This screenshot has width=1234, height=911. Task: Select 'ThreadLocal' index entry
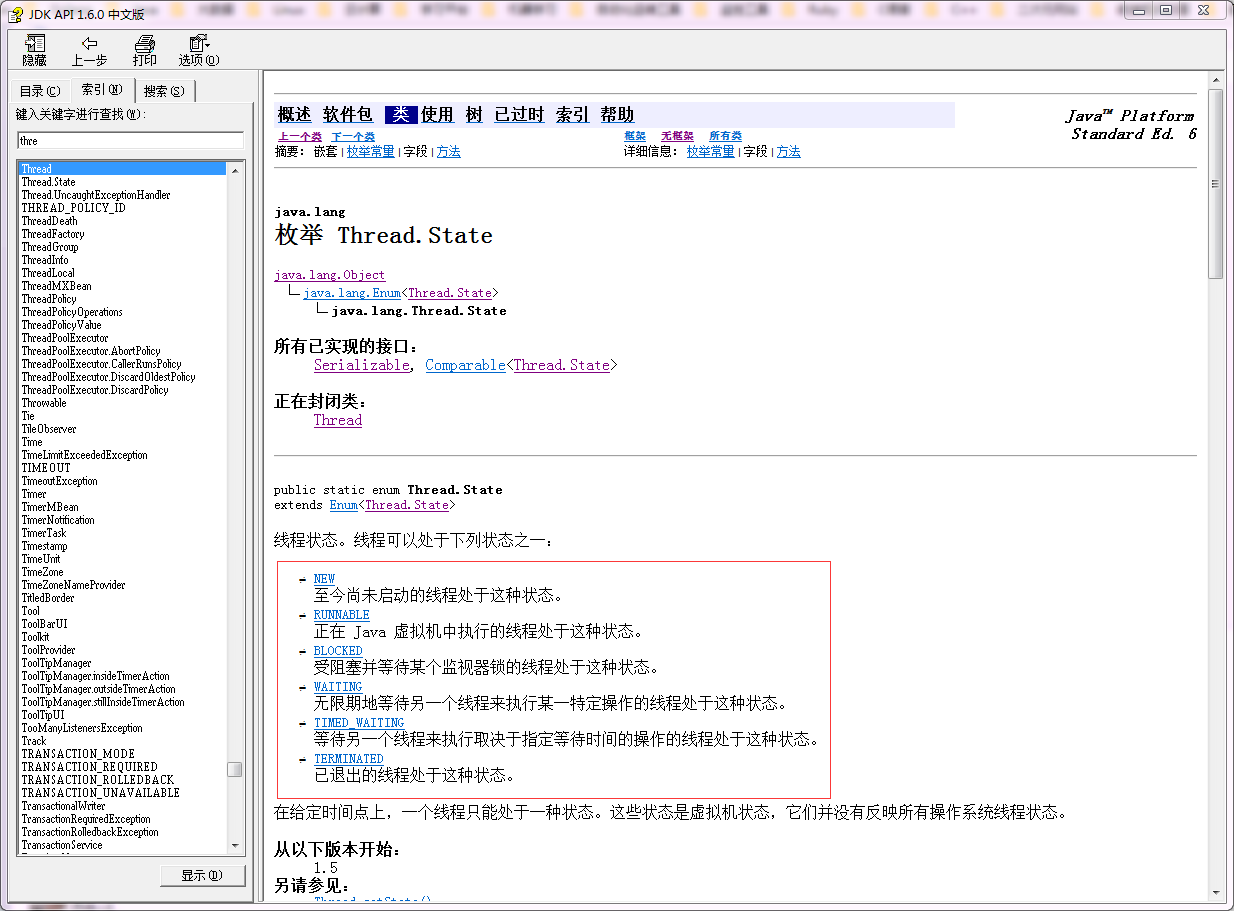tap(48, 273)
